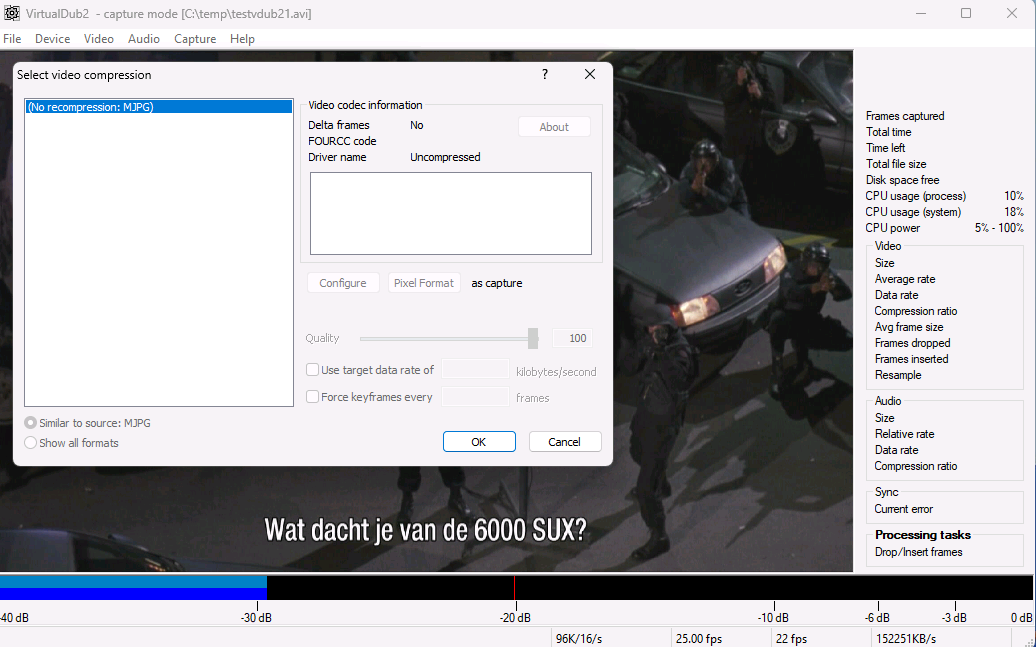
Task: Click the target data rate kilobytes field
Action: pos(475,369)
